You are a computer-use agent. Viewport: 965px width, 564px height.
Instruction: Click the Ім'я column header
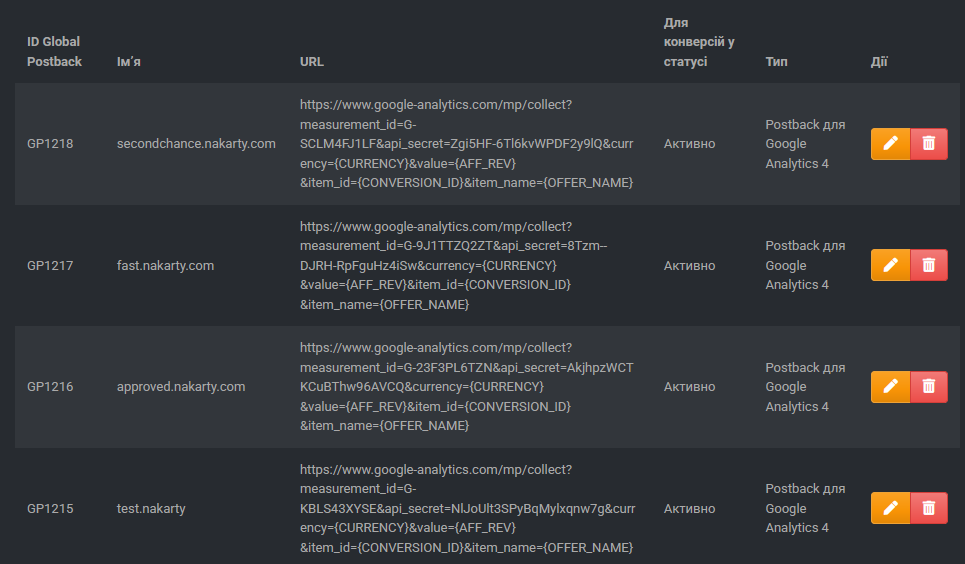[x=129, y=62]
